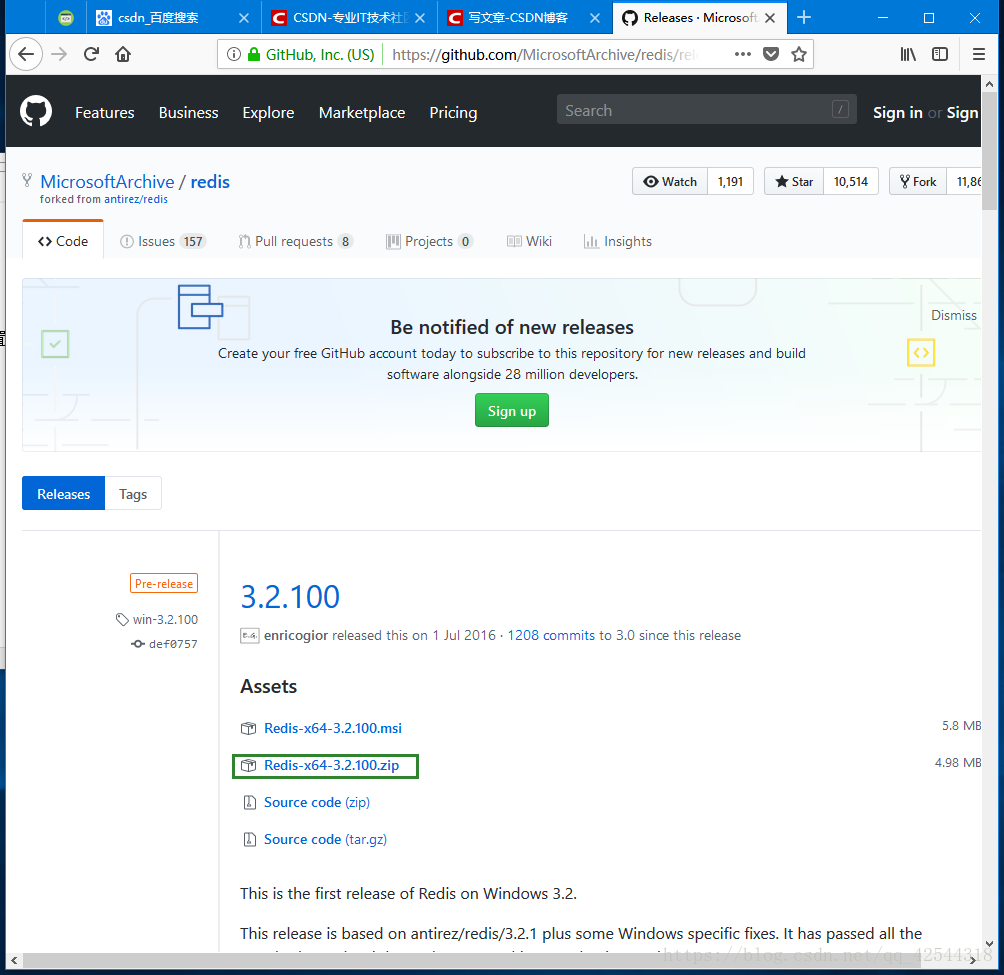
Task: Reload the page with the refresh icon
Action: pyautogui.click(x=92, y=54)
